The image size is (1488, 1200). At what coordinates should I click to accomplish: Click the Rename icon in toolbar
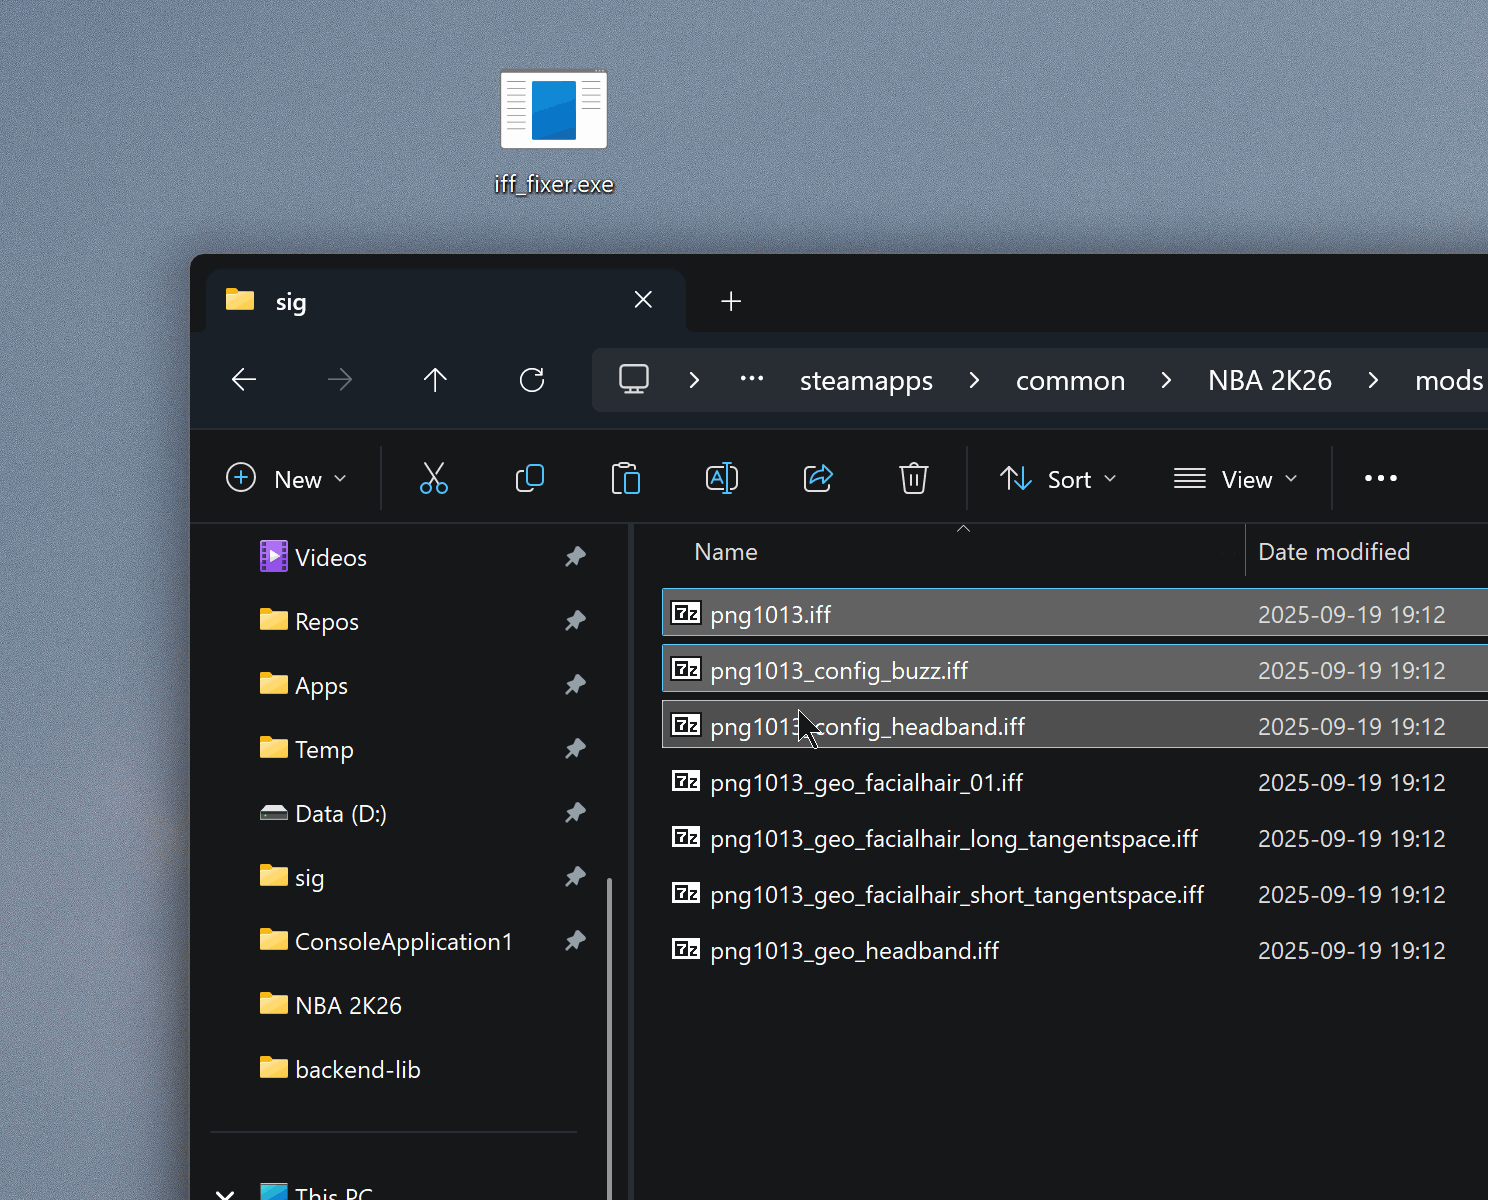[x=721, y=479]
